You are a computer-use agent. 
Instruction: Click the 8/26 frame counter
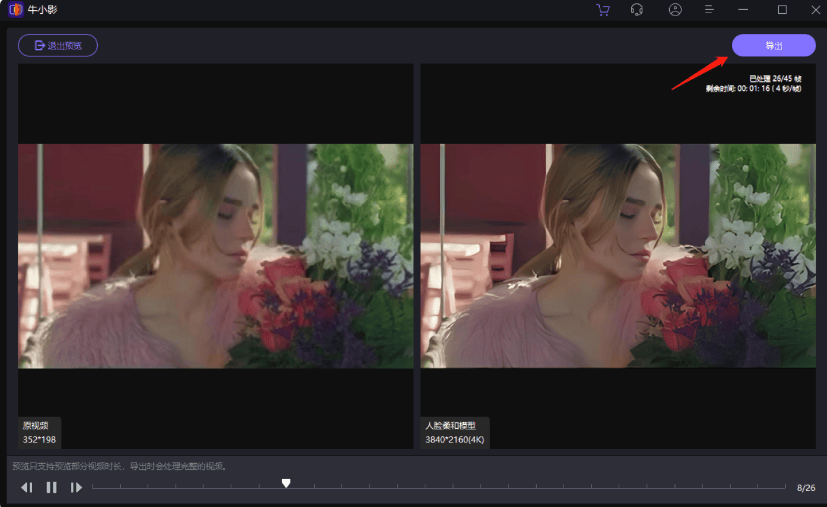[x=805, y=488]
